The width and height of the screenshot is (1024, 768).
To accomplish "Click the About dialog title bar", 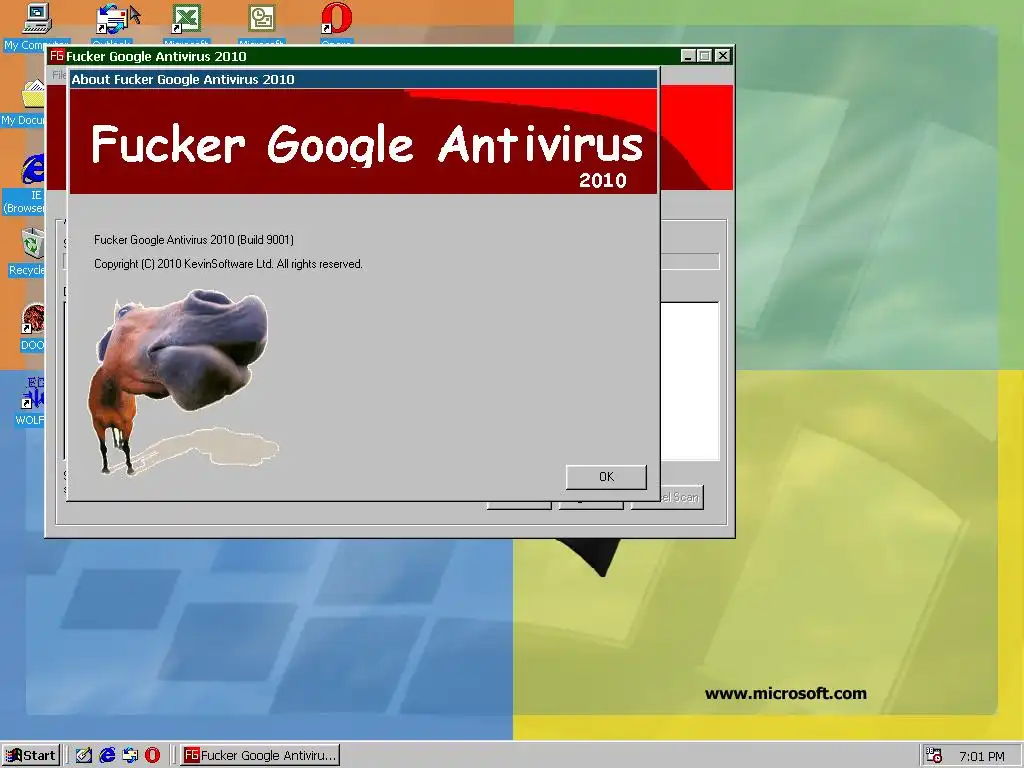I will 363,79.
